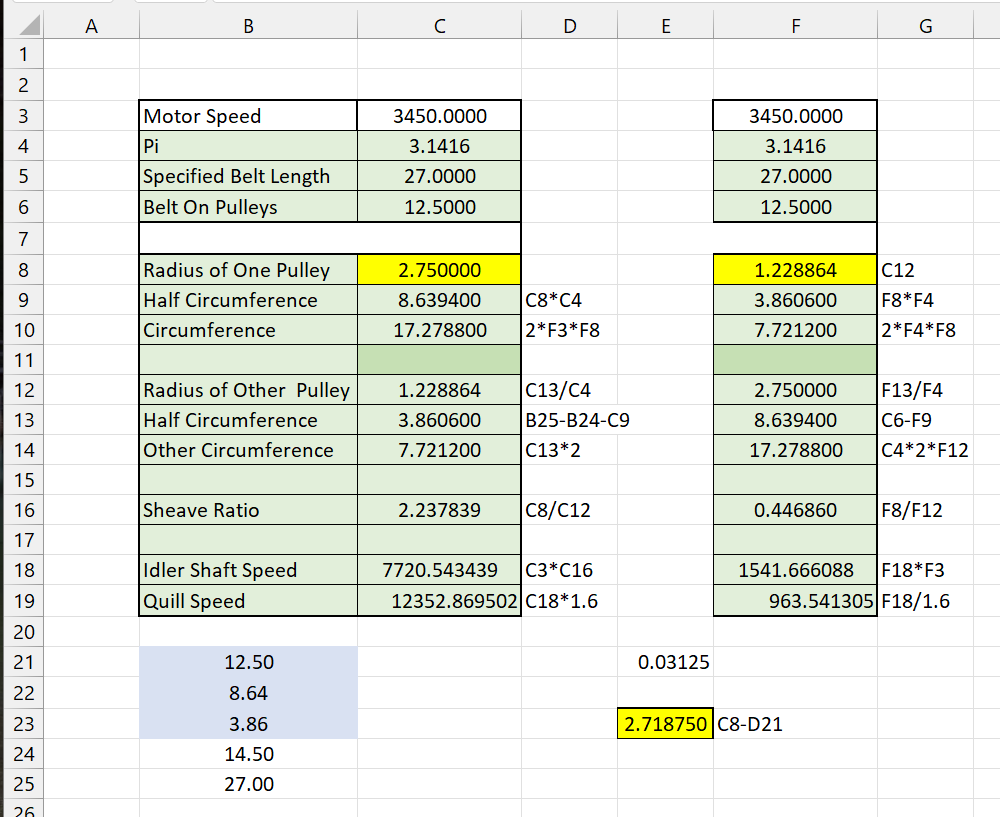The image size is (1000, 817).
Task: Select column E header
Action: (x=665, y=26)
